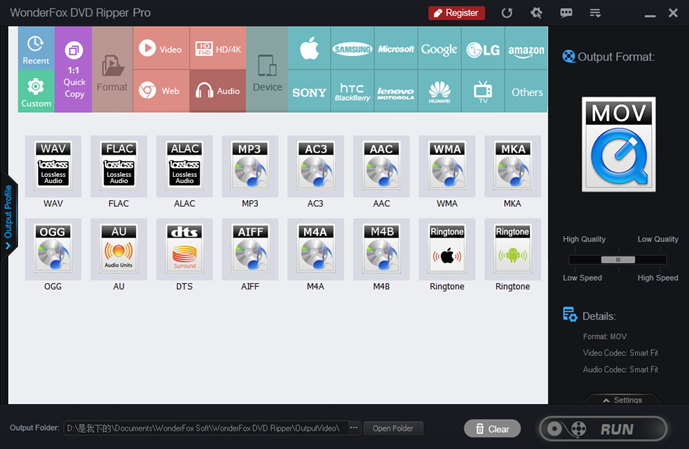Open the Apple device profiles
689x449 pixels.
click(x=309, y=48)
